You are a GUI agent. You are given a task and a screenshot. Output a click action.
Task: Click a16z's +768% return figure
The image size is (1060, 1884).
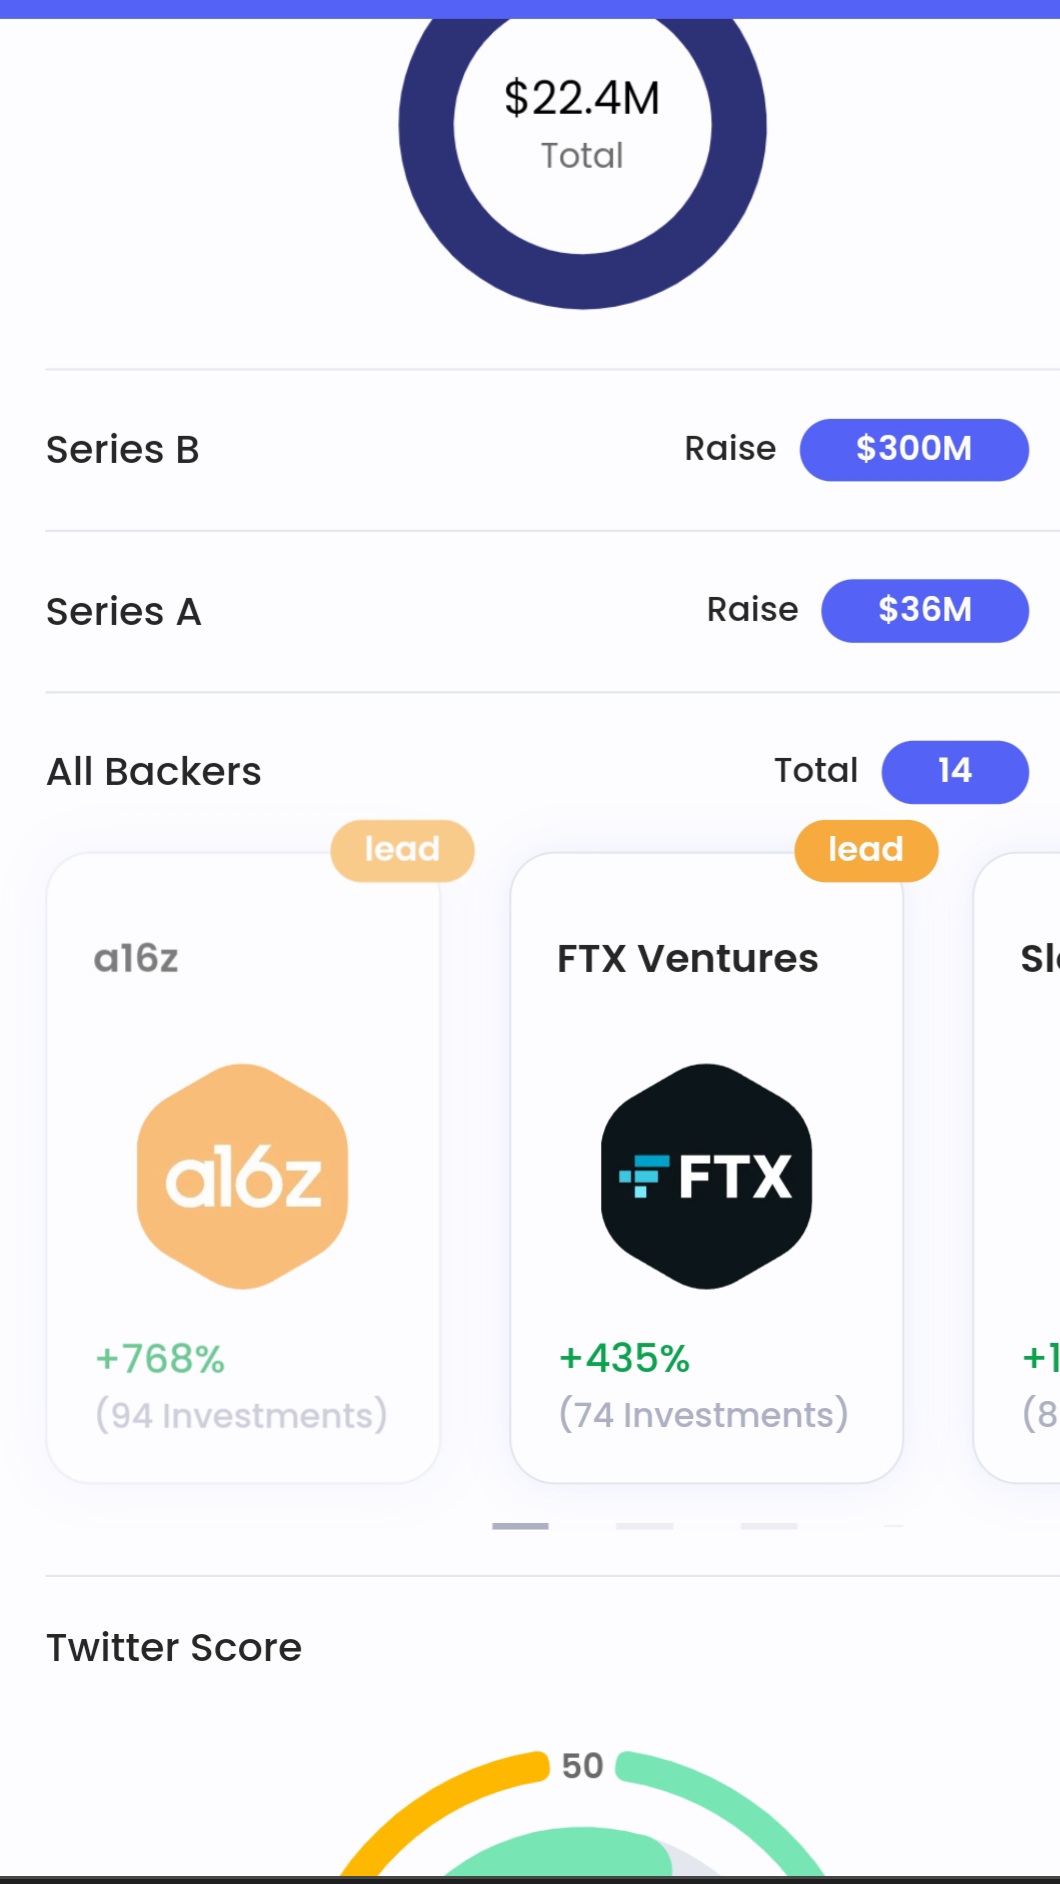coord(160,1359)
